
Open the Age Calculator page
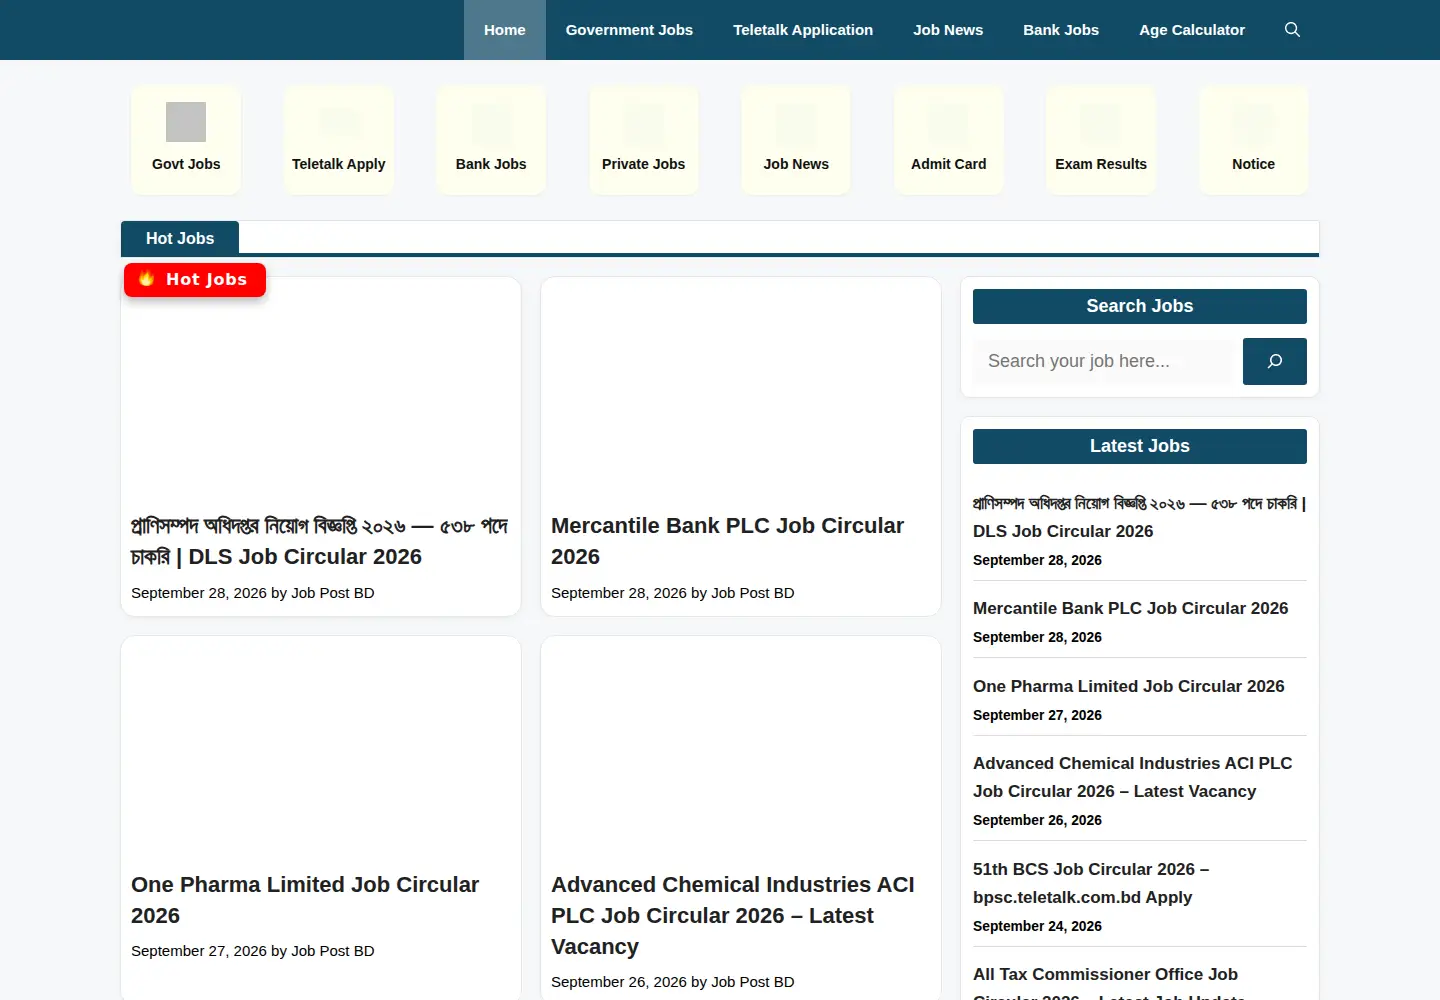(1192, 30)
